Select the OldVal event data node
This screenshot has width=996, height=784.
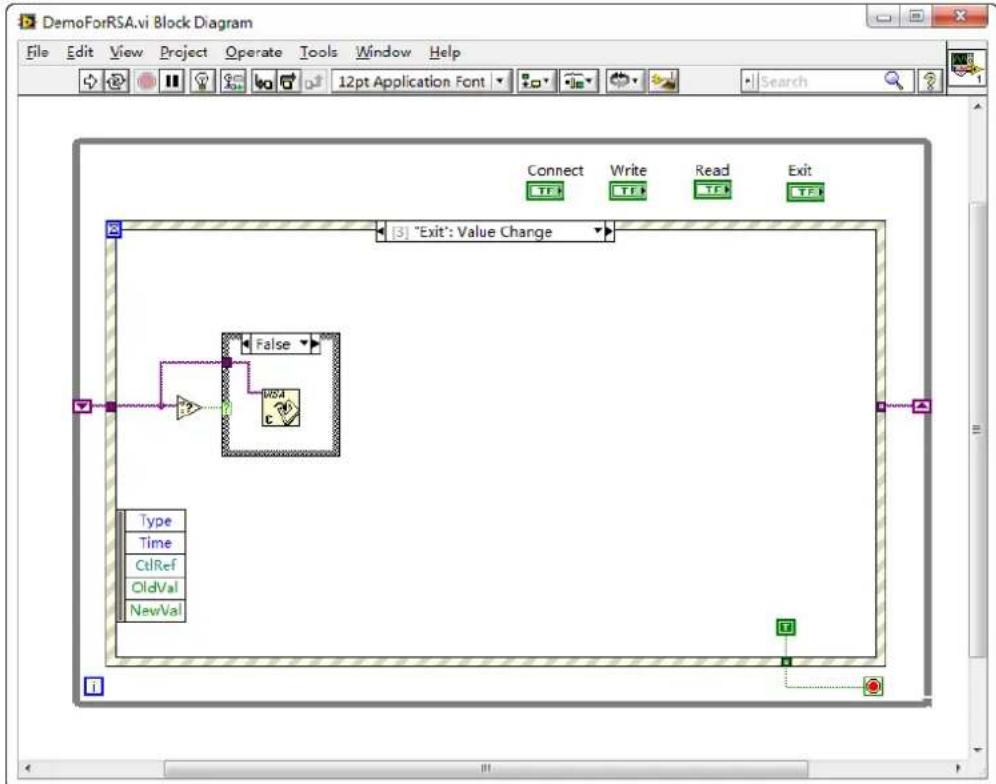155,588
